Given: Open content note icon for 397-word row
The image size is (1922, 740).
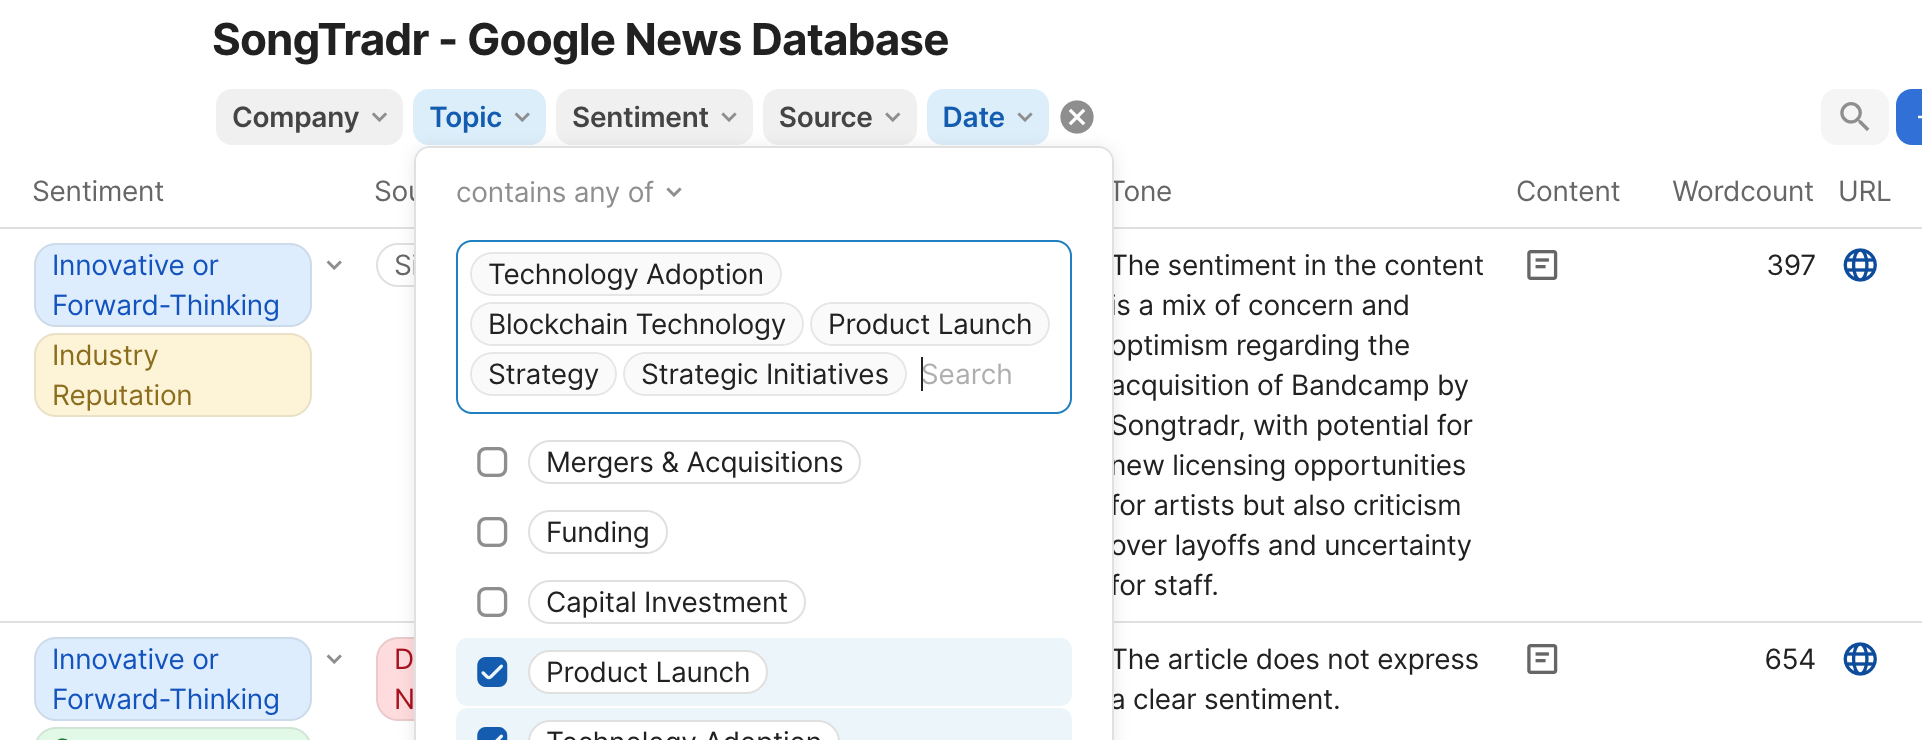Looking at the screenshot, I should click(1542, 265).
